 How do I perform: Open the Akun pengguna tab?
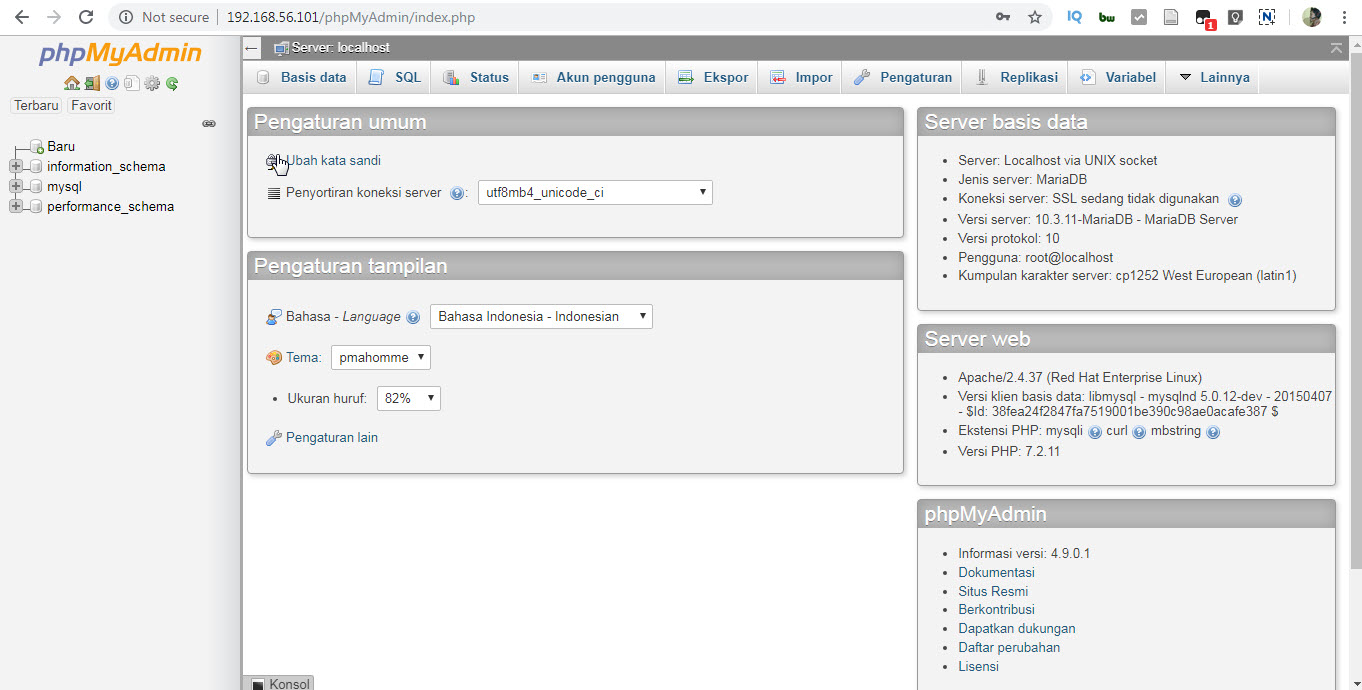(x=592, y=77)
